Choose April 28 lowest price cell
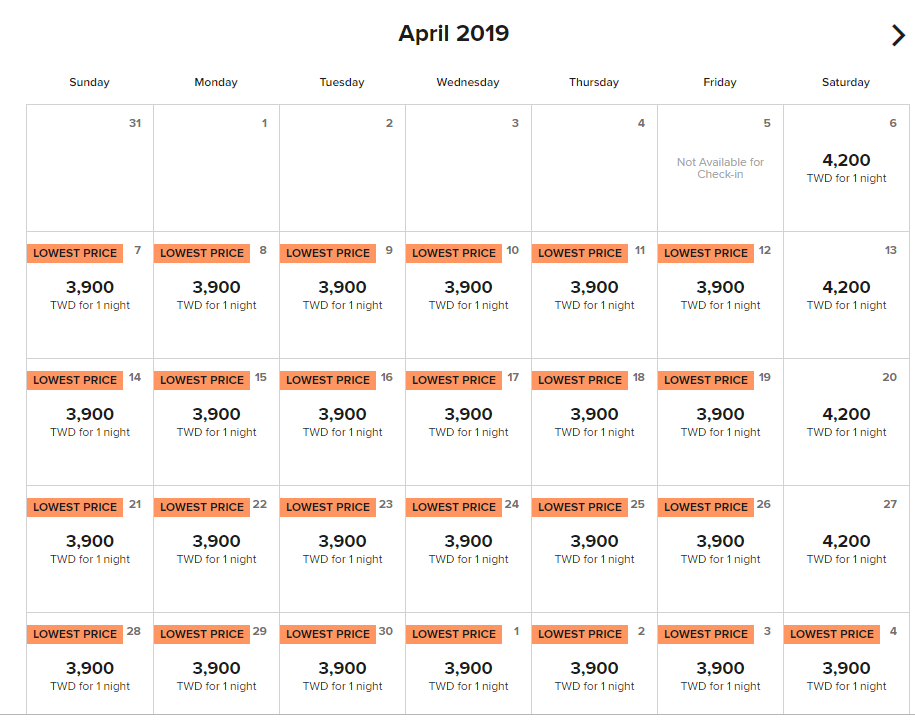This screenshot has width=915, height=722. pyautogui.click(x=90, y=664)
